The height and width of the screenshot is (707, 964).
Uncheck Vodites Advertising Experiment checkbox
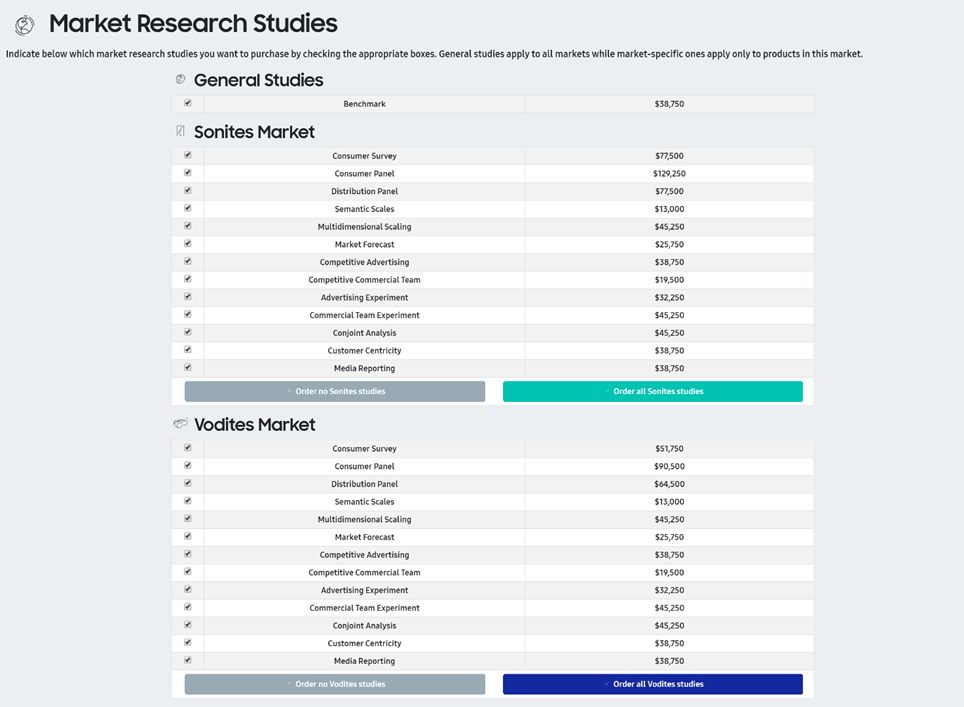[x=188, y=590]
